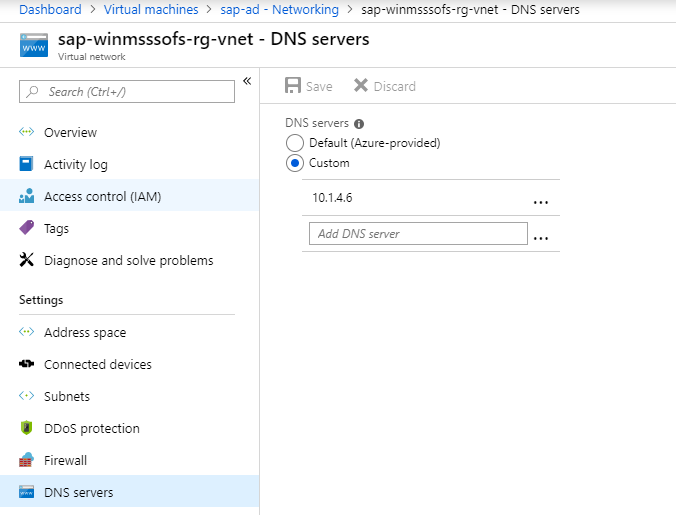Open the Subnets menu item
Viewport: 676px width, 515px height.
coord(66,397)
